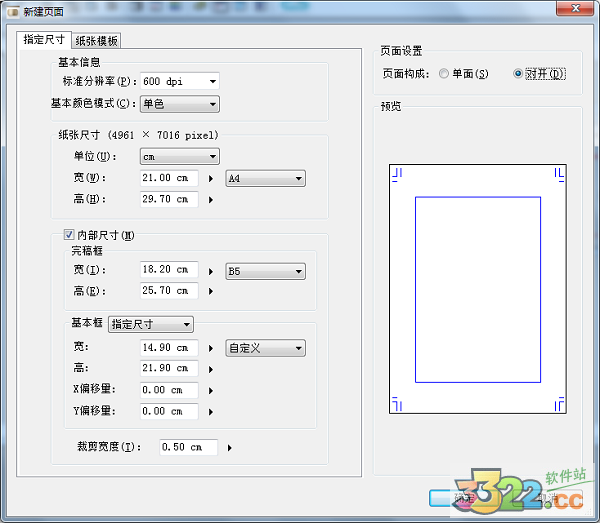Click the 新建页面 title bar icon
Image resolution: width=600 pixels, height=523 pixels.
click(13, 12)
